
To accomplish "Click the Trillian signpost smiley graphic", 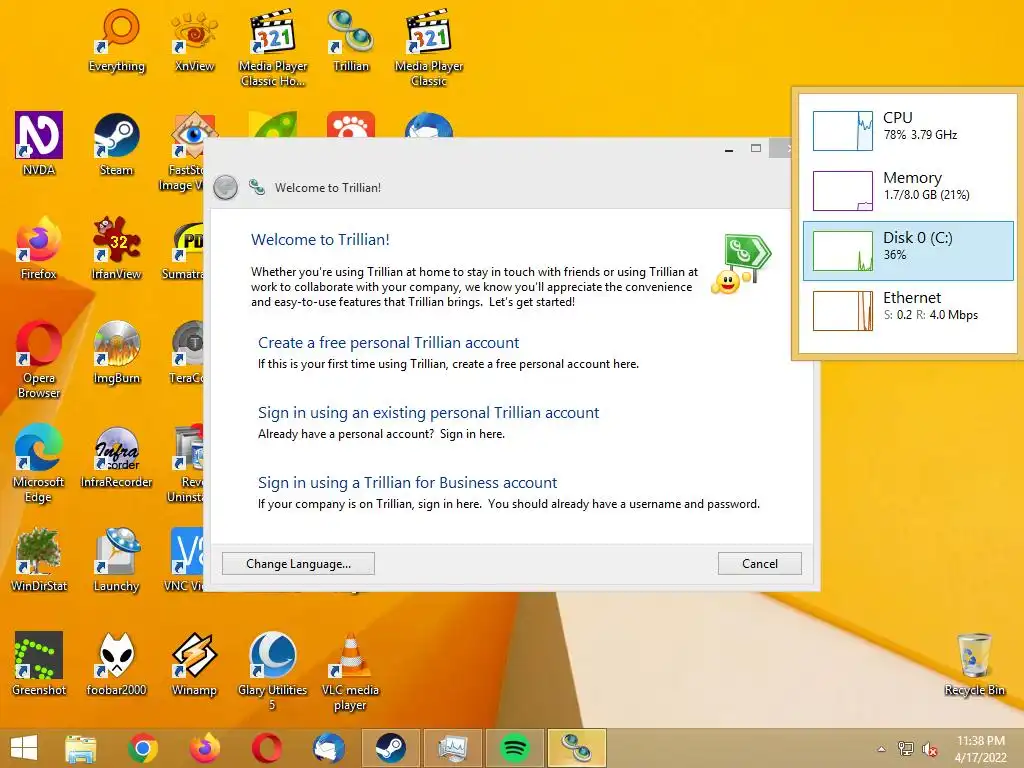I will (x=741, y=264).
